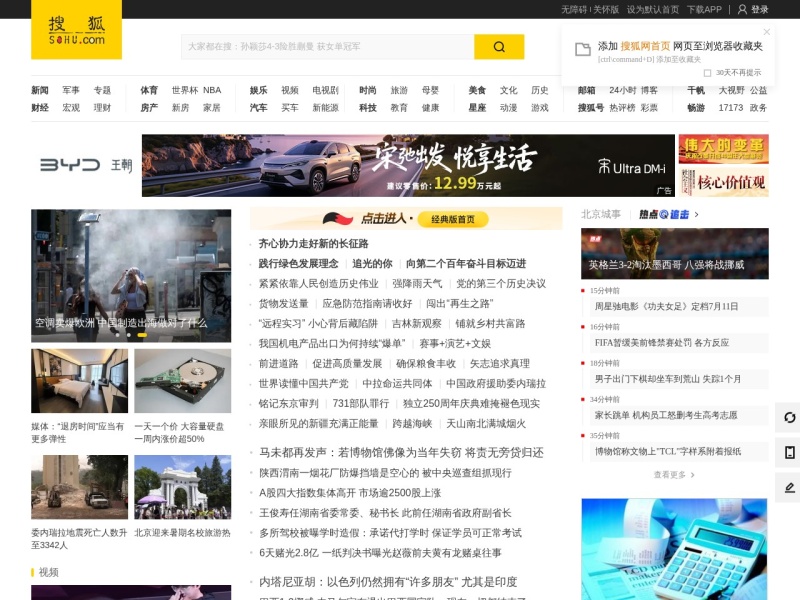
Task: Open the 邮箱 navigation link
Action: tap(586, 90)
